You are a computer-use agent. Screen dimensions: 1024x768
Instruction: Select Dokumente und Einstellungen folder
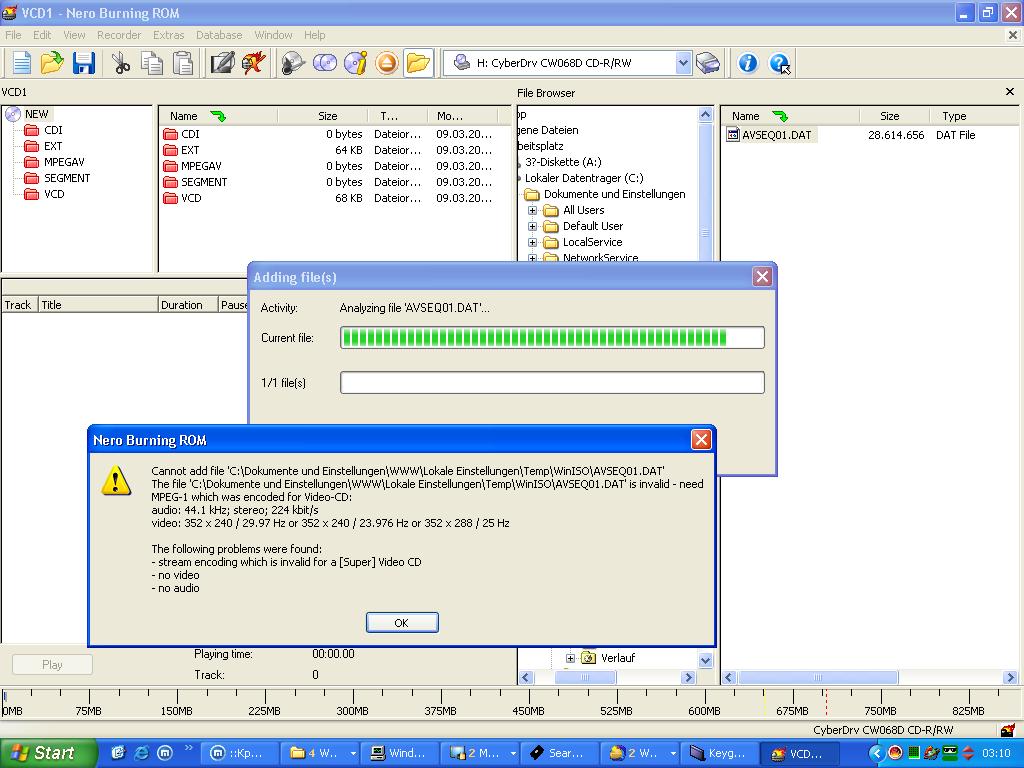coord(615,194)
